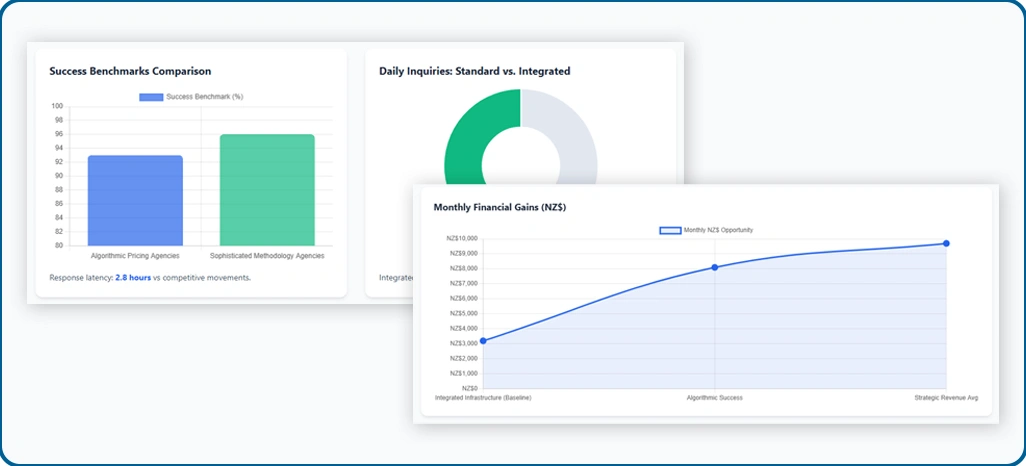Select the Algorithmic Success data point
The width and height of the screenshot is (1026, 466).
pos(715,267)
